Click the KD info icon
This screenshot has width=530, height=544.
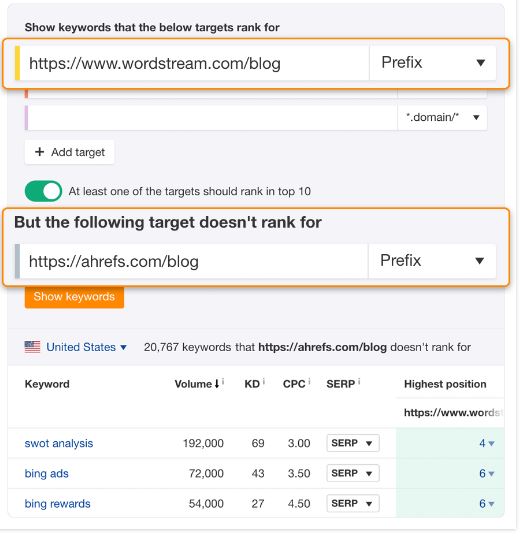264,382
